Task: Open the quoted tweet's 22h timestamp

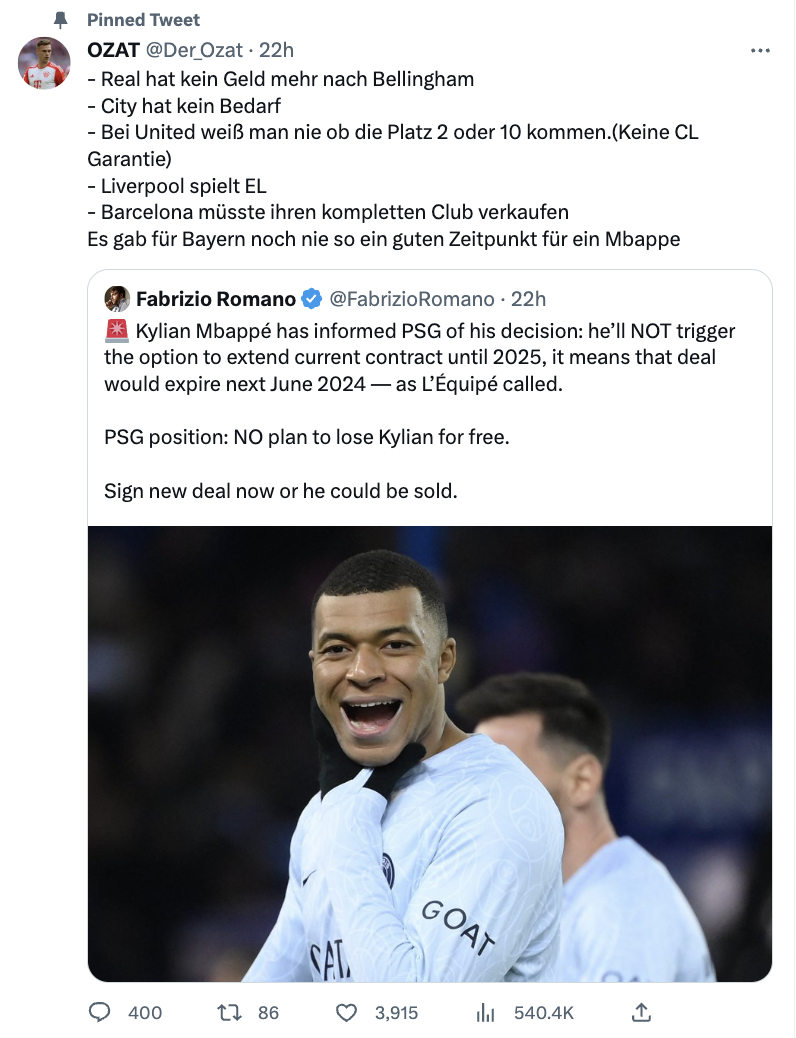Action: tap(529, 299)
